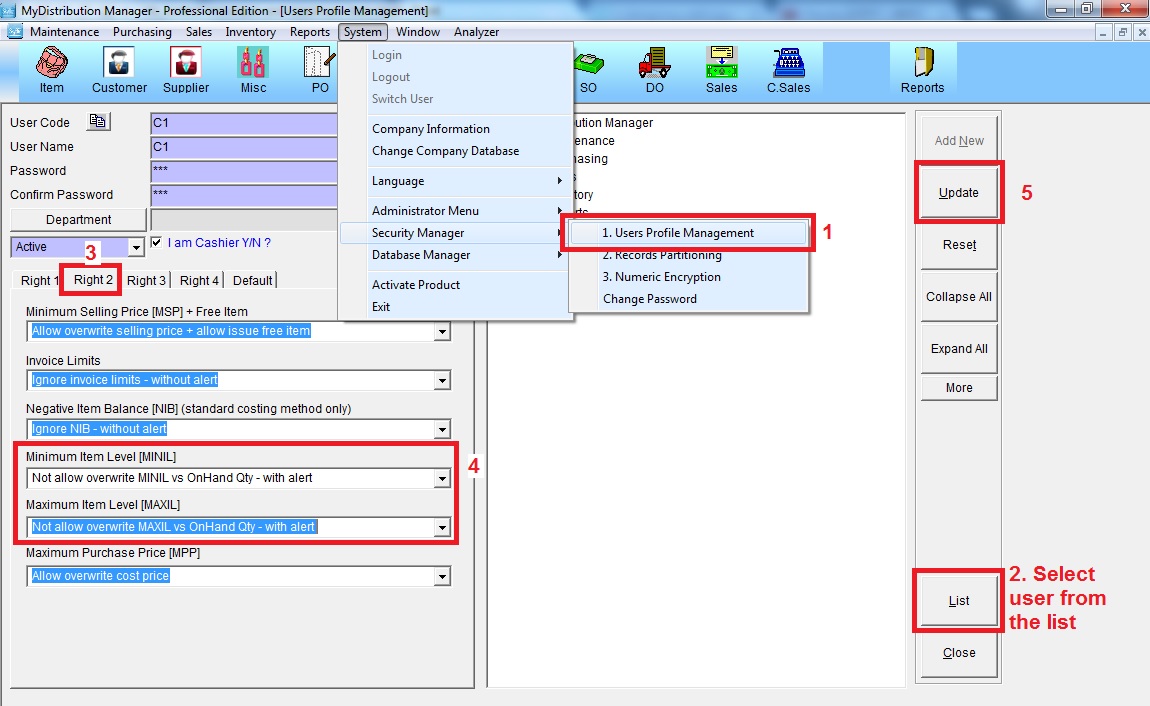Expand the Maximum Purchase Price dropdown
Image resolution: width=1150 pixels, height=706 pixels.
coord(441,576)
